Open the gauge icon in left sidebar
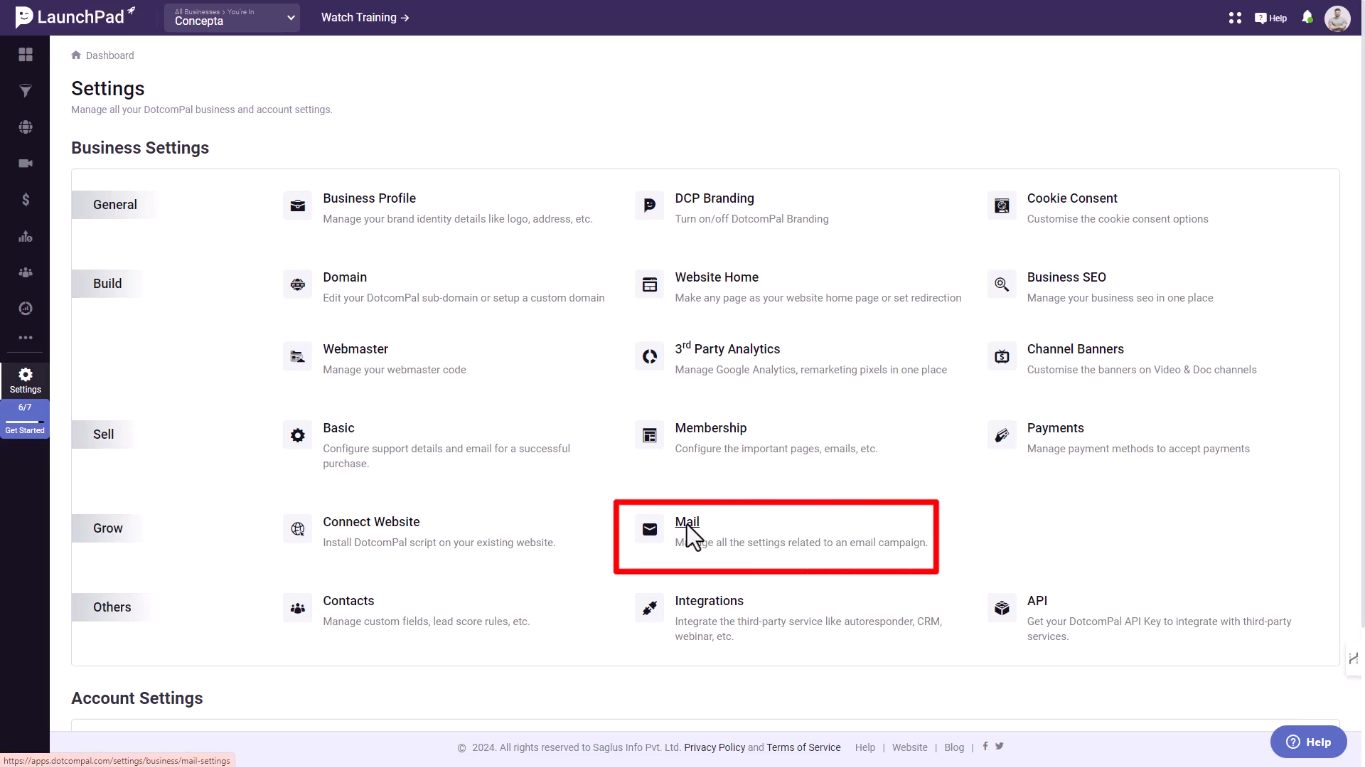Image resolution: width=1365 pixels, height=767 pixels. 25,309
